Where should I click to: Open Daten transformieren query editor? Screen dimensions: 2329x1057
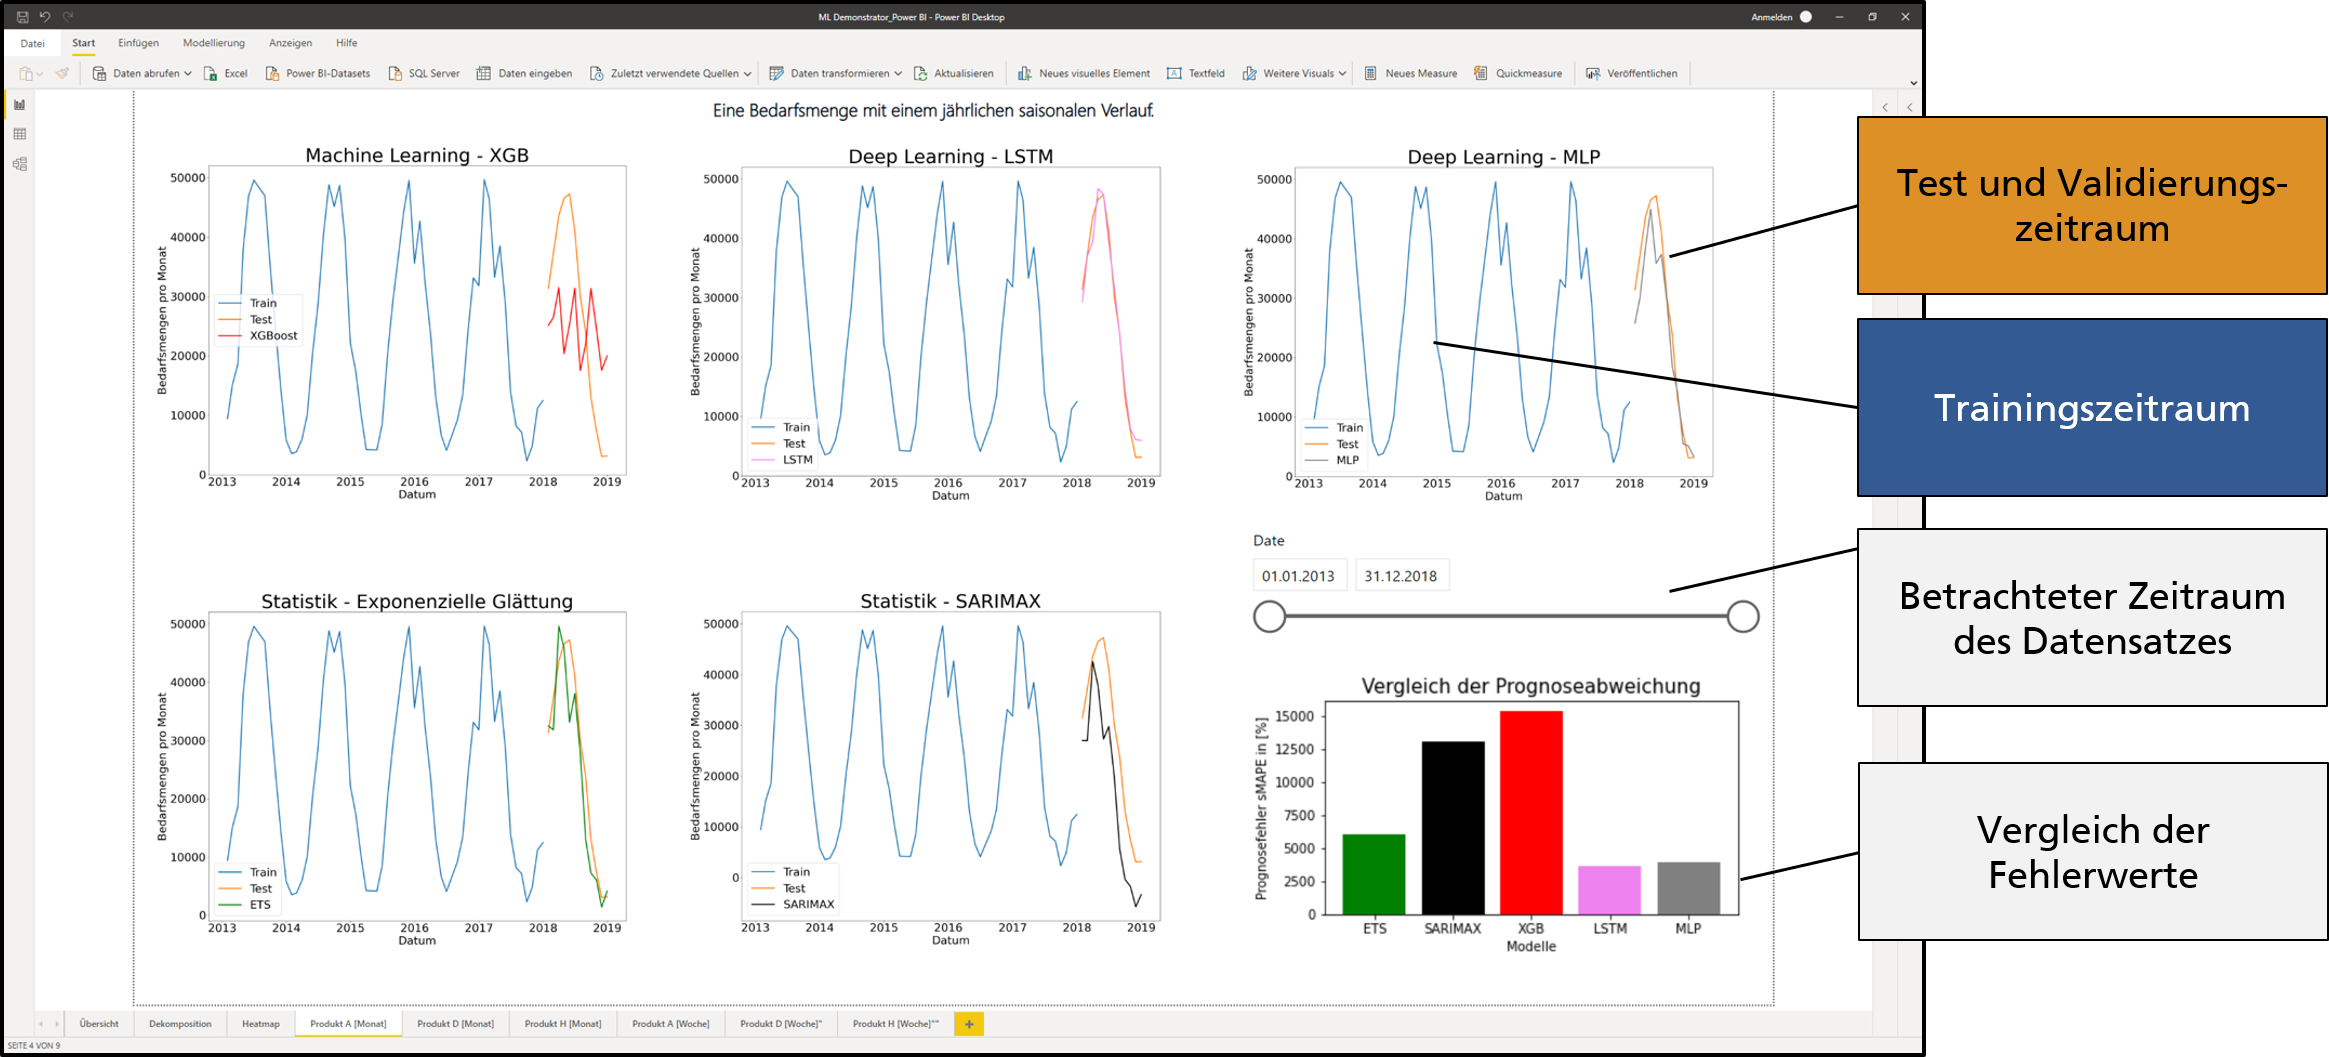coord(835,73)
